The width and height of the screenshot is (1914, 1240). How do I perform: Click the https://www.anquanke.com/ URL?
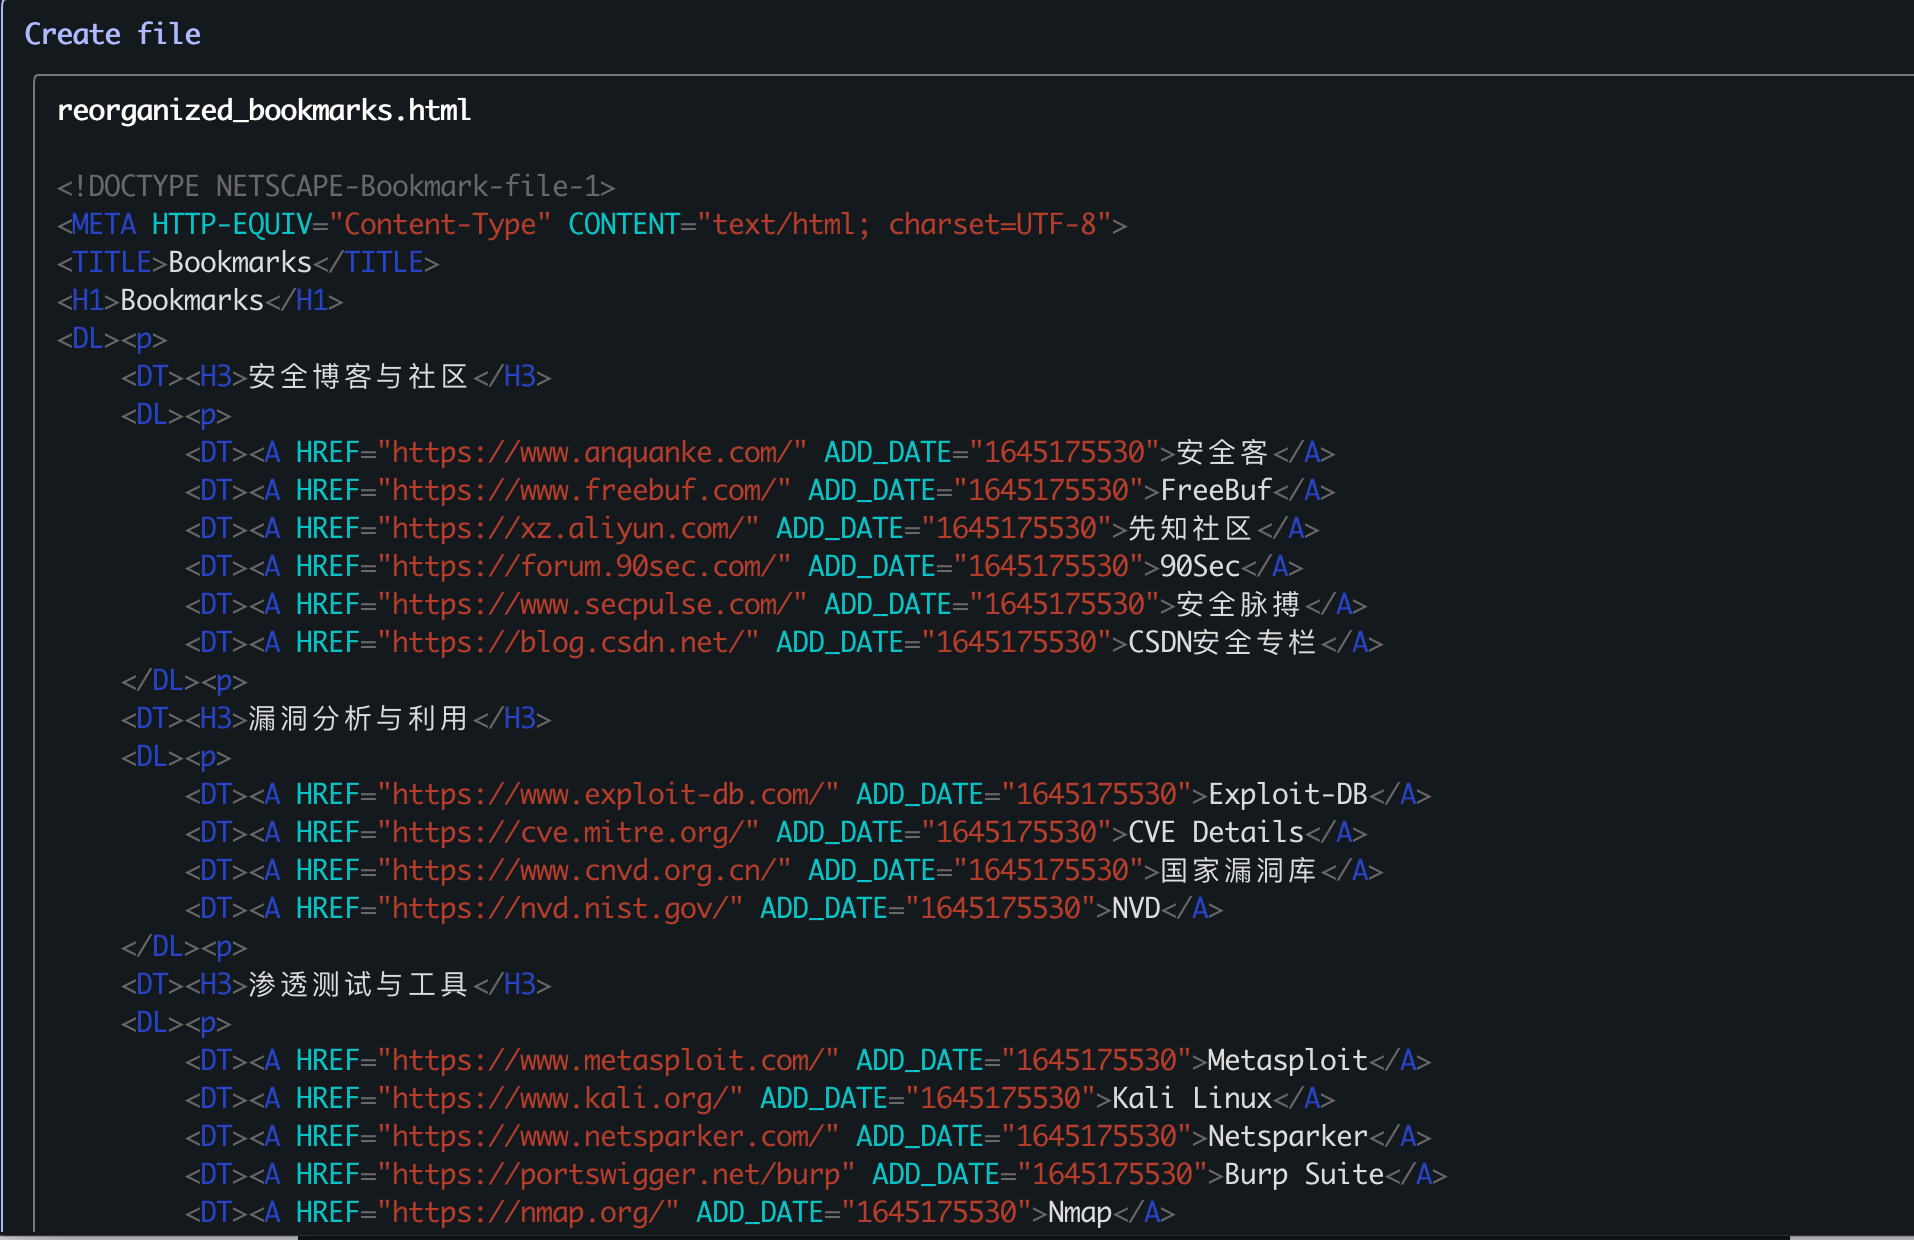[592, 452]
